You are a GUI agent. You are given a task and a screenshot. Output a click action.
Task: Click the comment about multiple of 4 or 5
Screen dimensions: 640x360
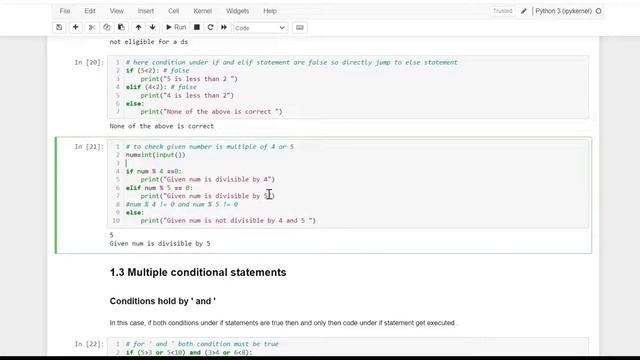[210, 147]
